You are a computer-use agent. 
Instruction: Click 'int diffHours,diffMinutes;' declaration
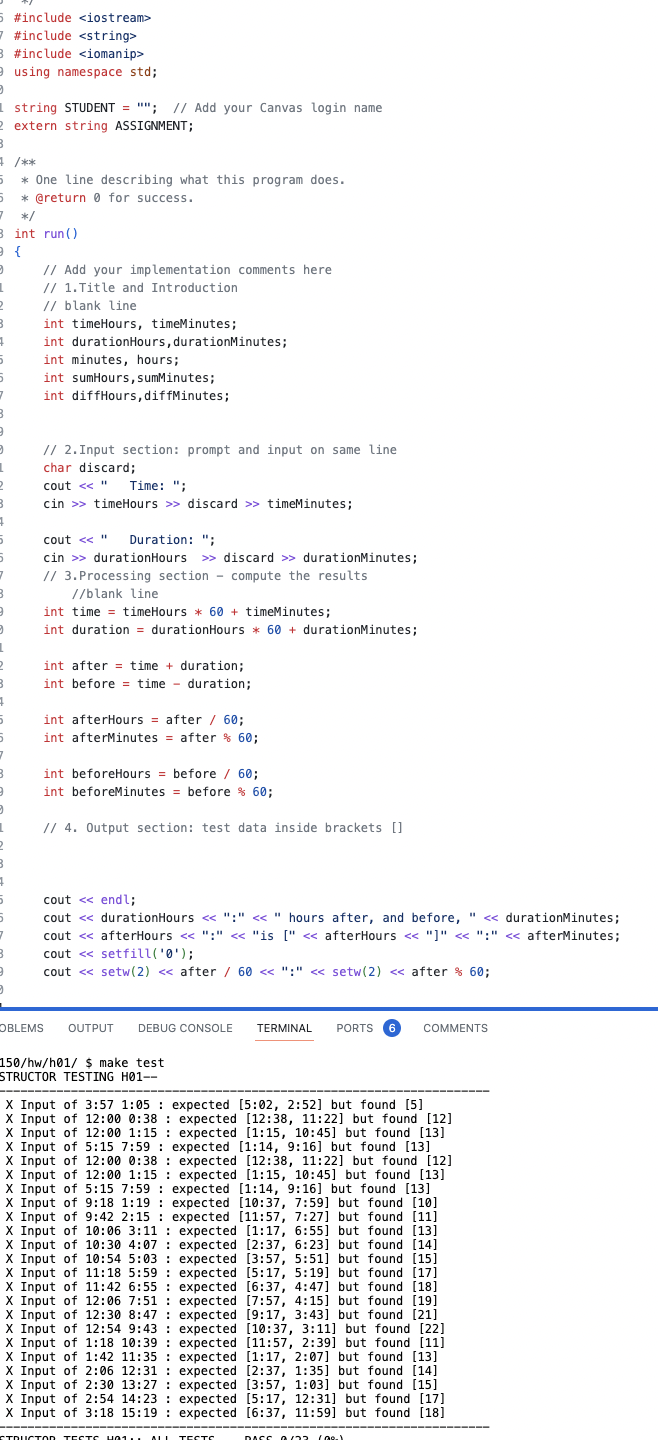(136, 396)
